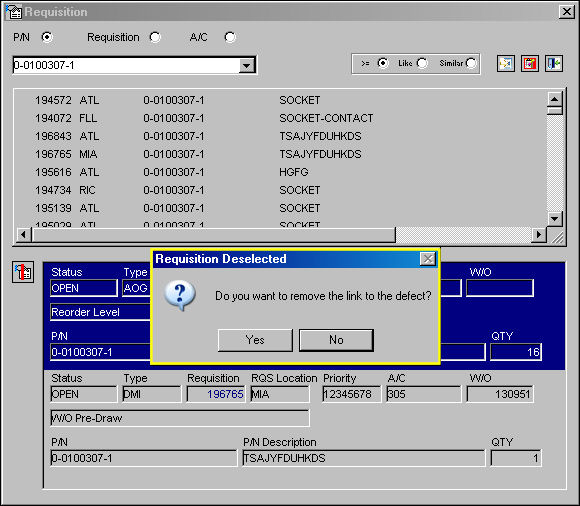Click the list's horizontal scrollbar right arrow
This screenshot has height=506, width=580.
point(539,235)
